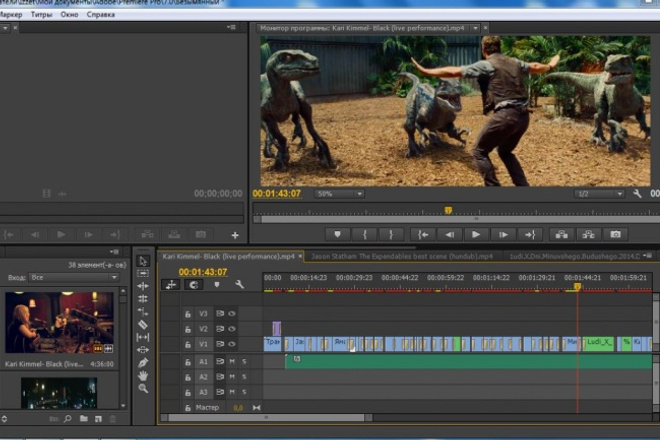The width and height of the screenshot is (660, 440).
Task: Select the Razor tool
Action: click(143, 324)
